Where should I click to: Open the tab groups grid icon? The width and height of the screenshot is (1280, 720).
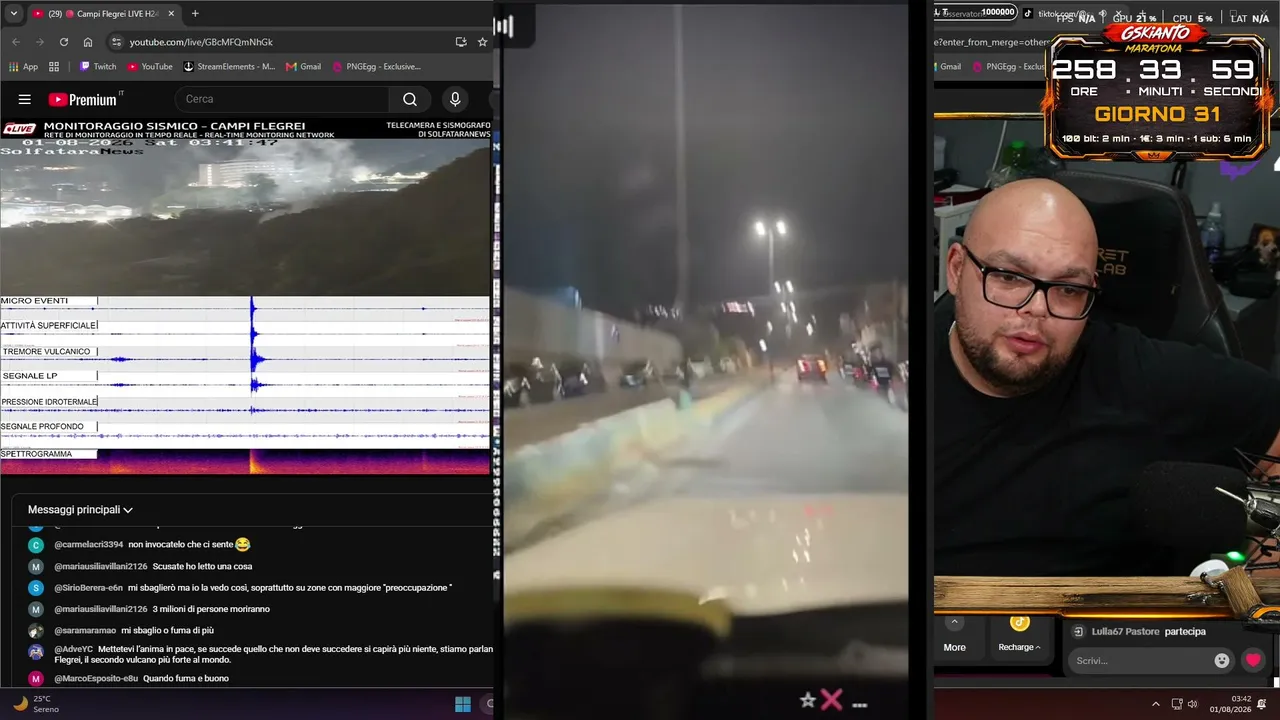[x=54, y=67]
